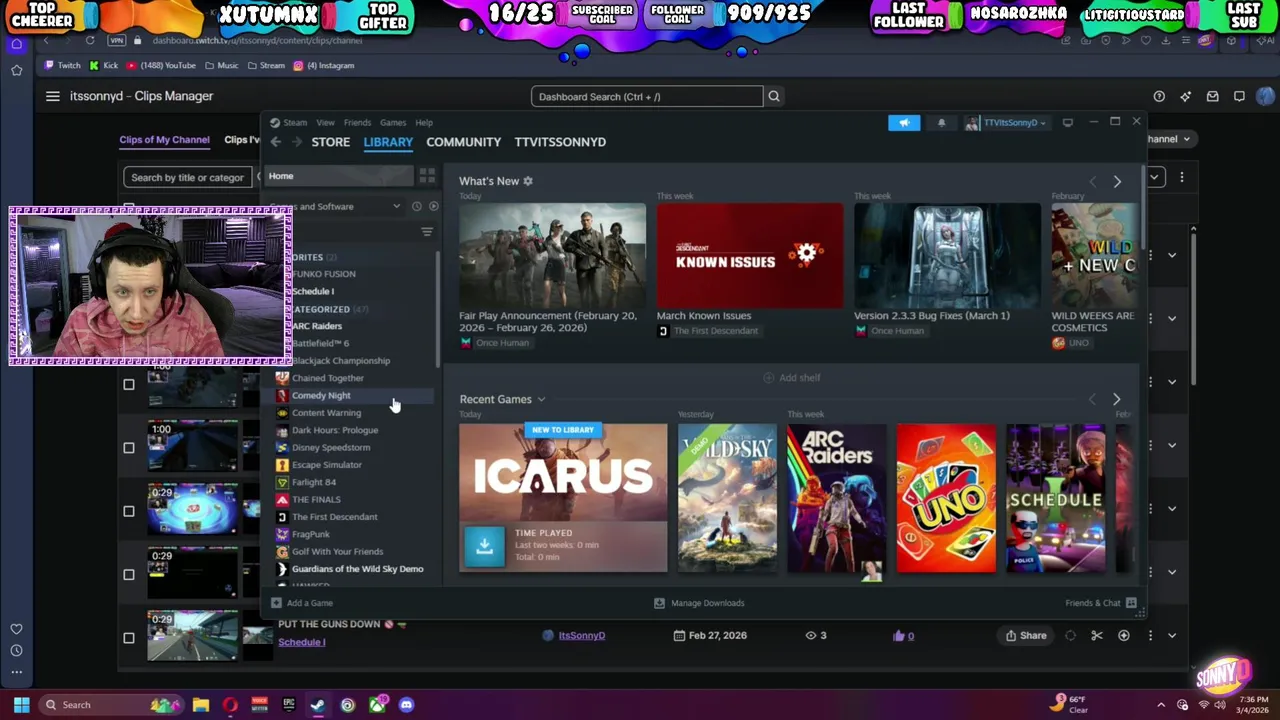Viewport: 1280px width, 720px height.
Task: Open Twitch dashboard inbox mail icon
Action: [x=1212, y=96]
